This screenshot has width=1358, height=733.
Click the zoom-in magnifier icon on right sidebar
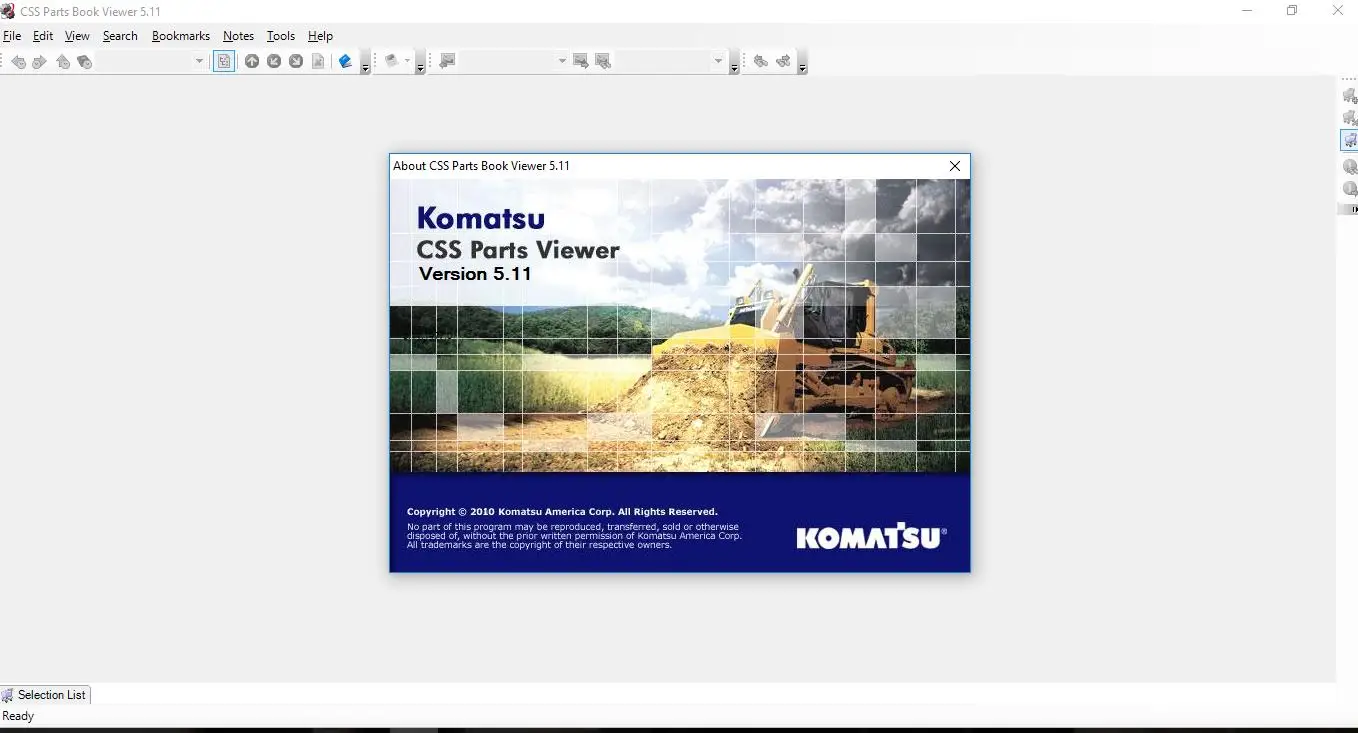[1349, 167]
